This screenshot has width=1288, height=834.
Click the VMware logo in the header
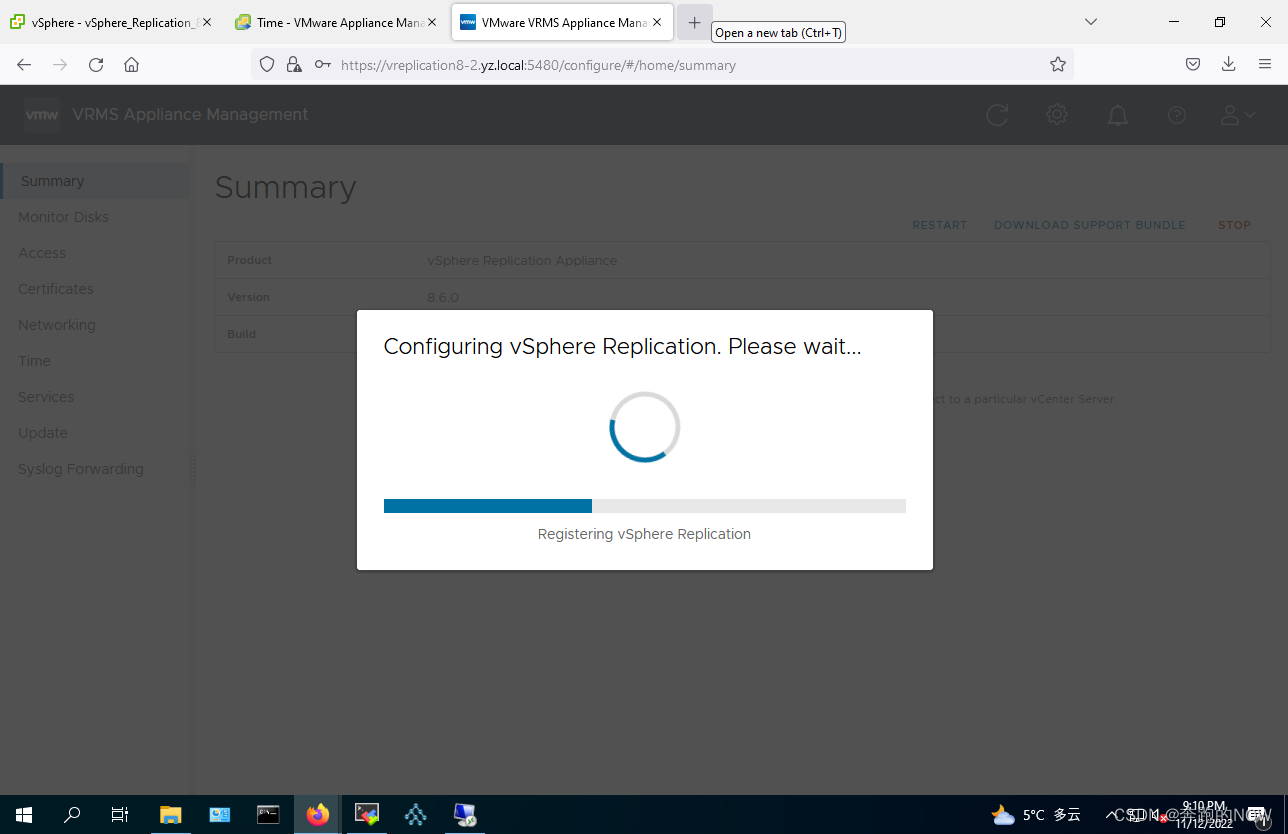[x=42, y=115]
